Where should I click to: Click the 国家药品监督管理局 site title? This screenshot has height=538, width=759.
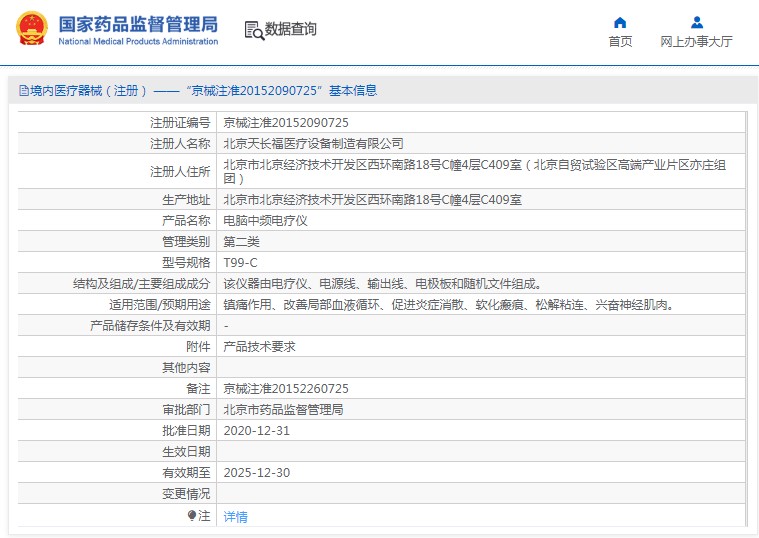(138, 24)
